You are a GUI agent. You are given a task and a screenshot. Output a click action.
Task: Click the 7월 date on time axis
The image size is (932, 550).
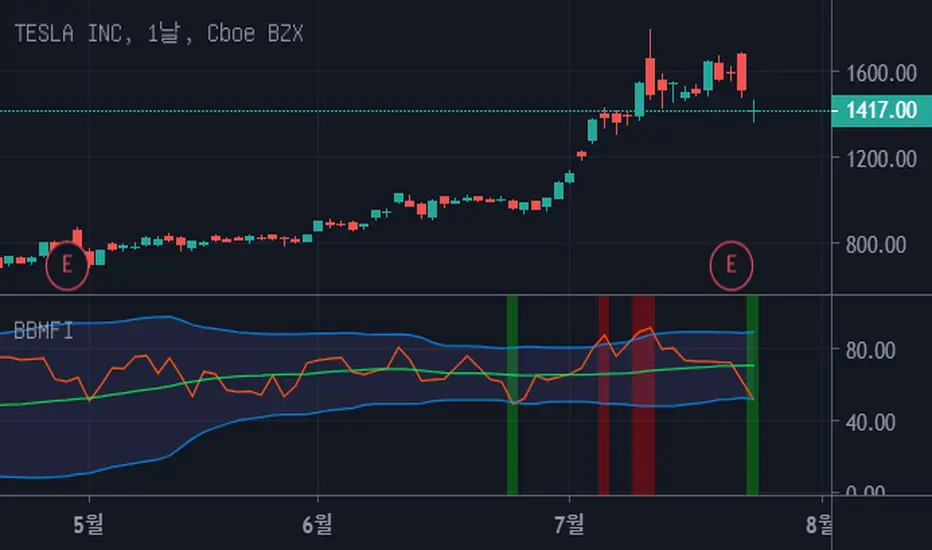pyautogui.click(x=569, y=524)
